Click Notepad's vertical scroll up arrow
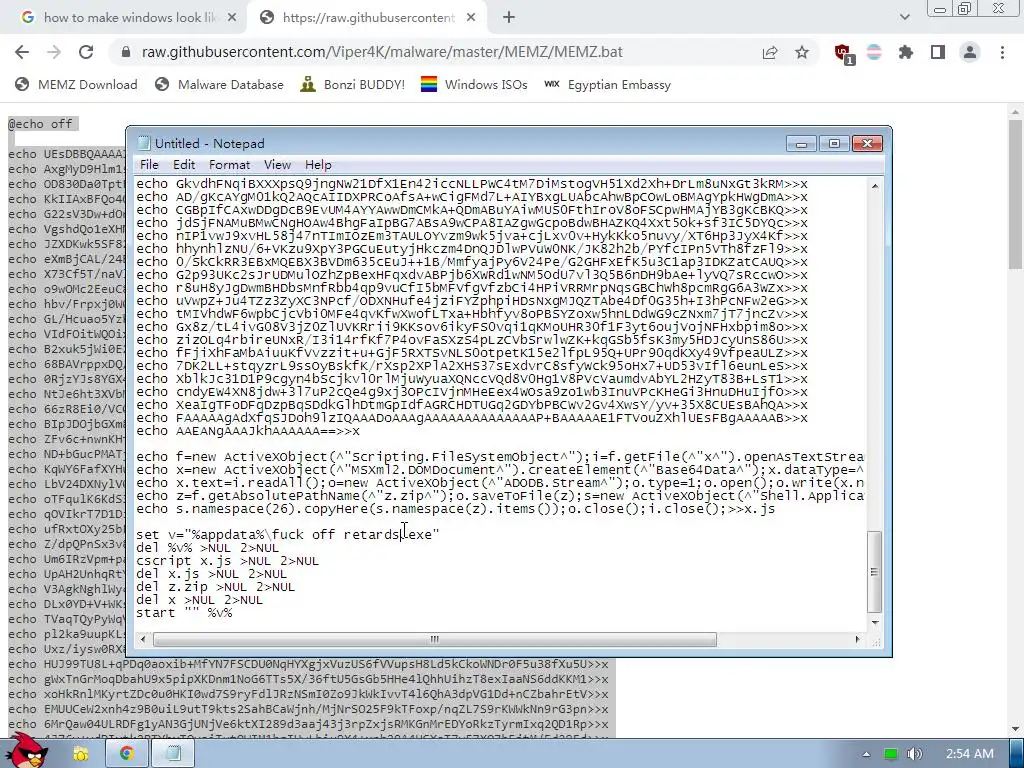The width and height of the screenshot is (1024, 768). pos(875,185)
